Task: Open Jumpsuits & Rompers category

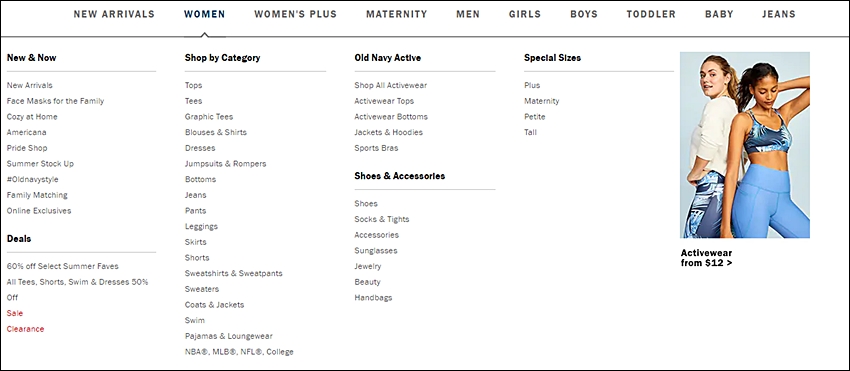Action: point(226,164)
